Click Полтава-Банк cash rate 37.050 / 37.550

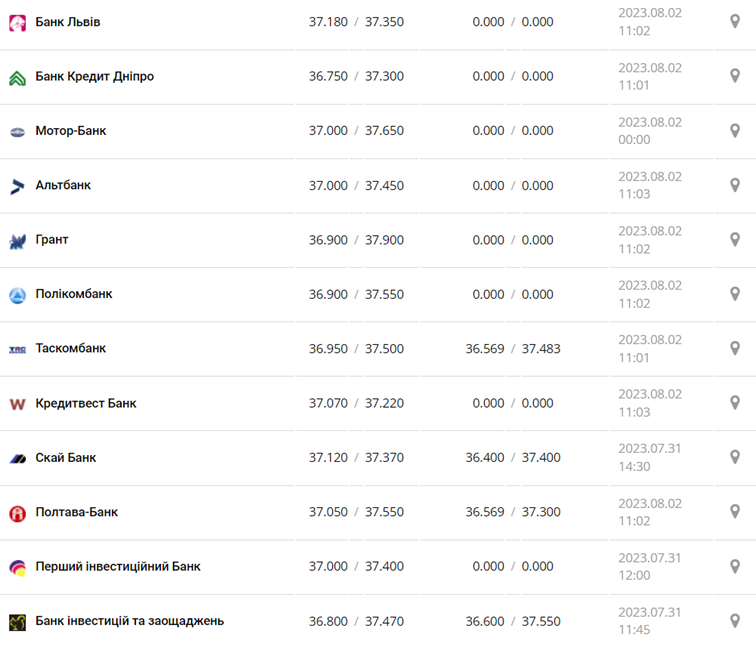click(356, 512)
